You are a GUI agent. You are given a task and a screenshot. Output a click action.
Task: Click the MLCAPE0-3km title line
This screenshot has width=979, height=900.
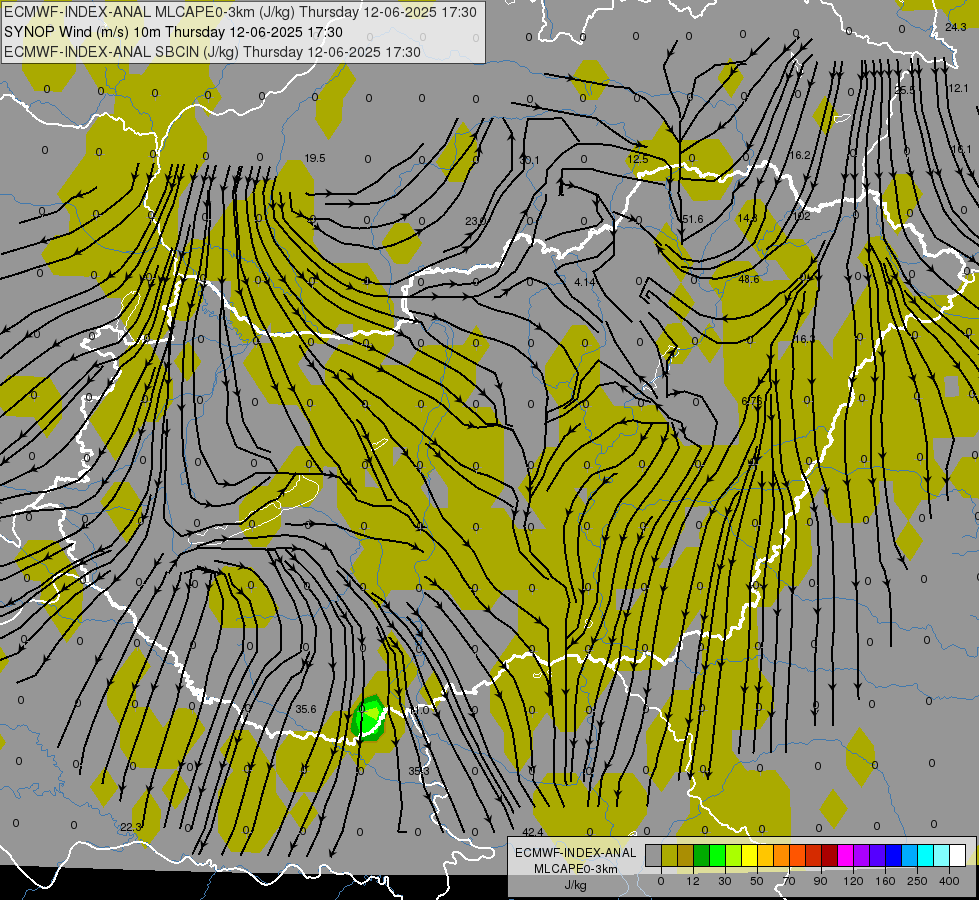pos(240,12)
